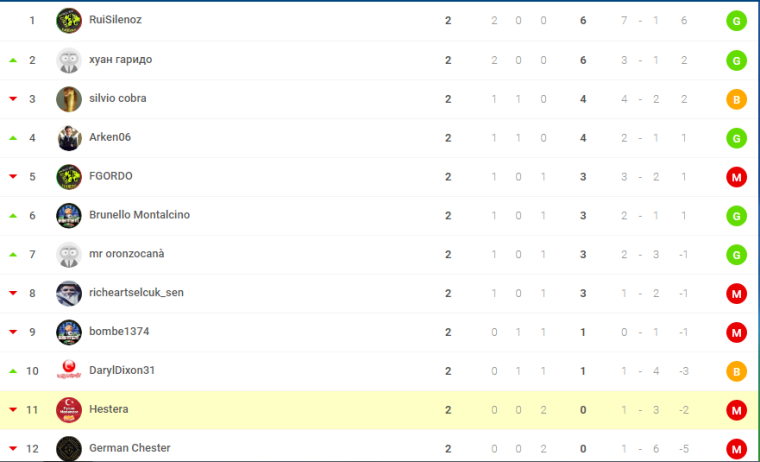
Task: Click Brunello Montalcino's avatar image
Action: tap(69, 216)
